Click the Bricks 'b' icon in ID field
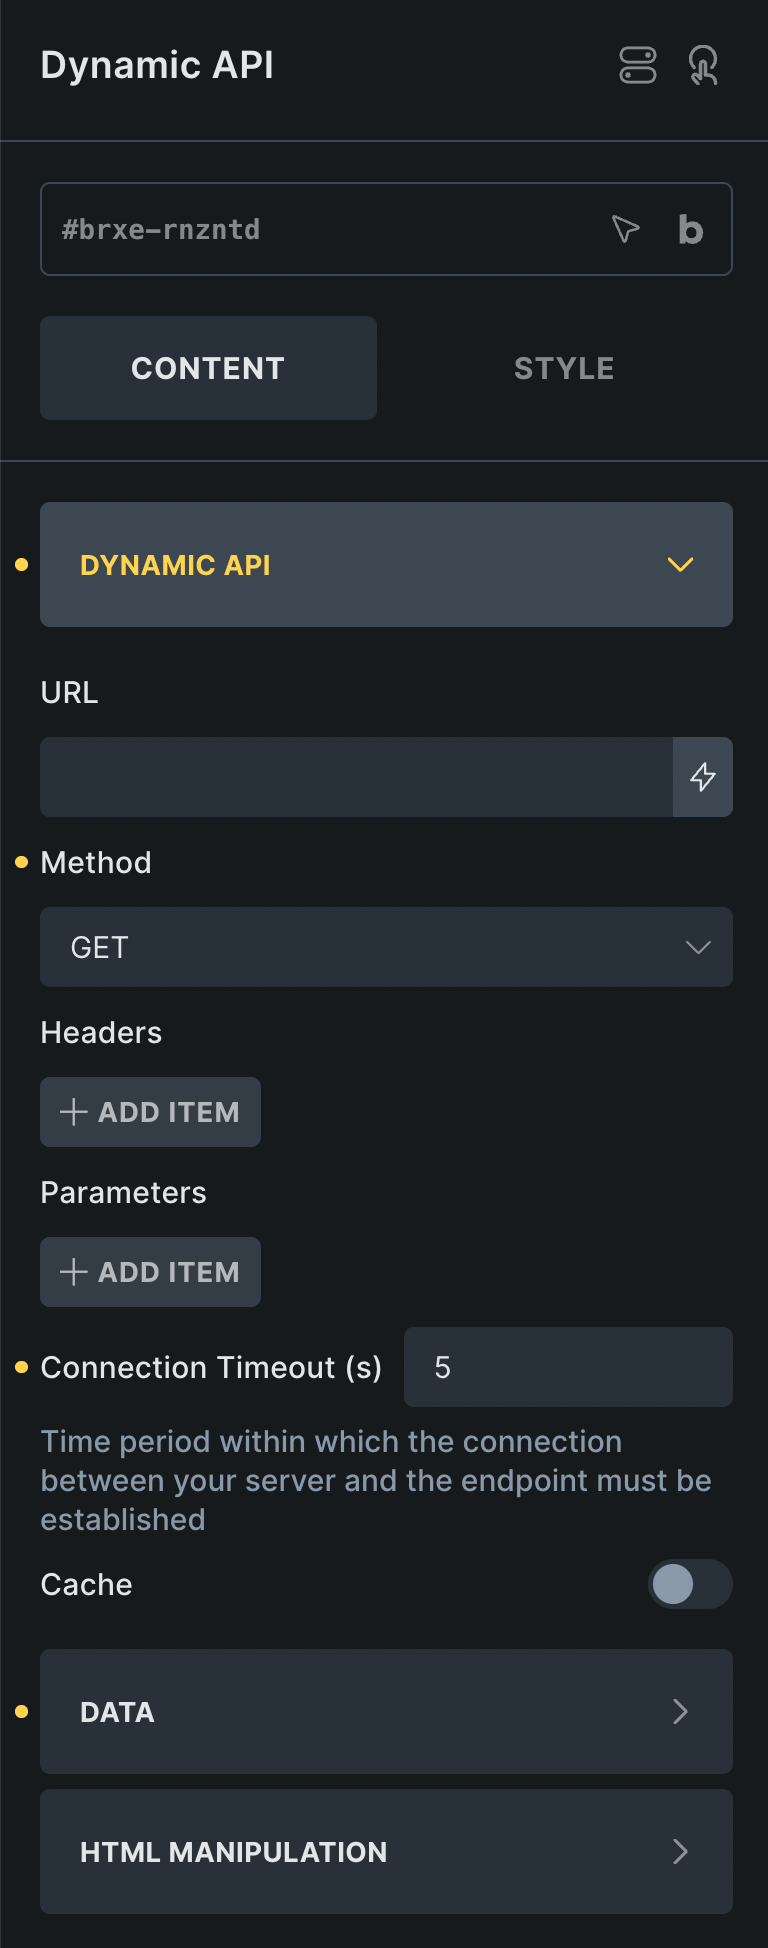Image resolution: width=768 pixels, height=1948 pixels. click(x=690, y=228)
